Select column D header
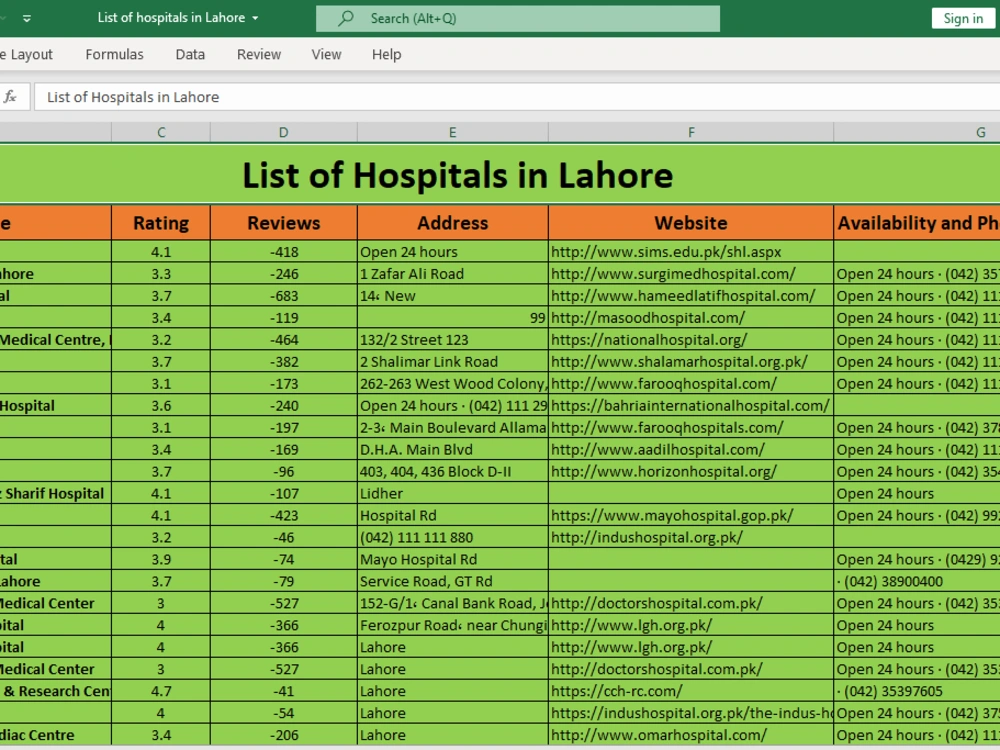1000x750 pixels. click(283, 132)
